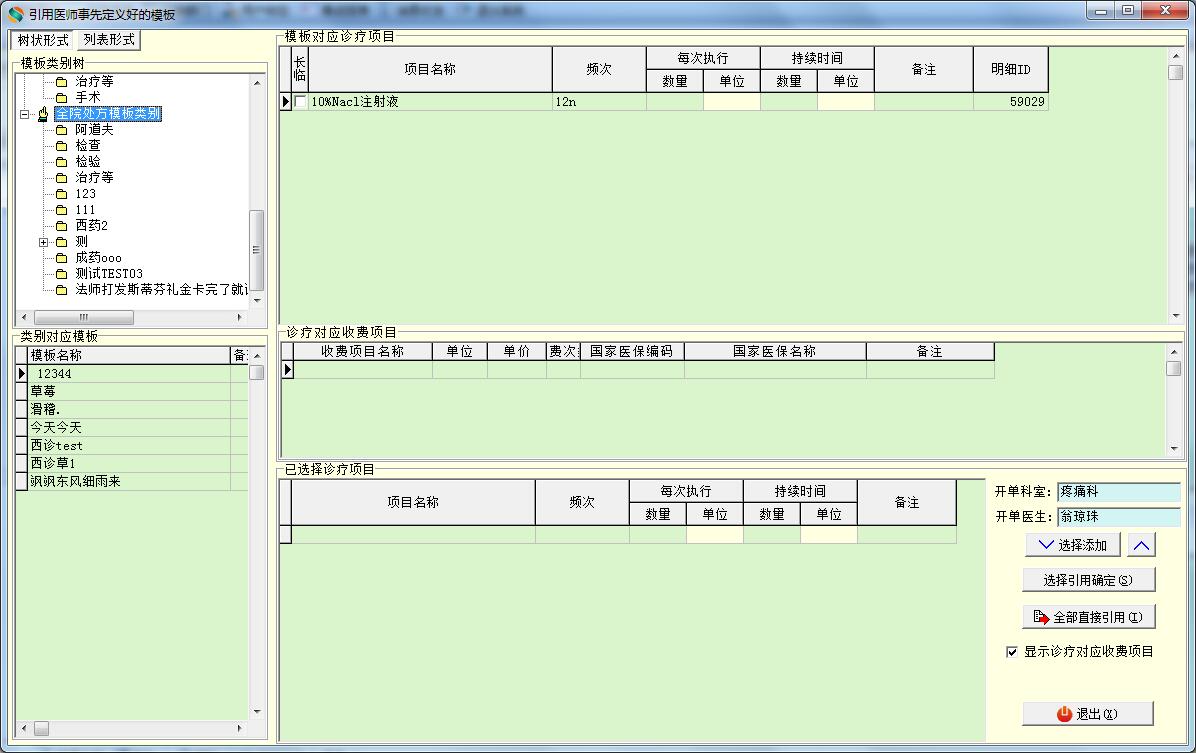Click the application icon in the title bar

[x=15, y=14]
